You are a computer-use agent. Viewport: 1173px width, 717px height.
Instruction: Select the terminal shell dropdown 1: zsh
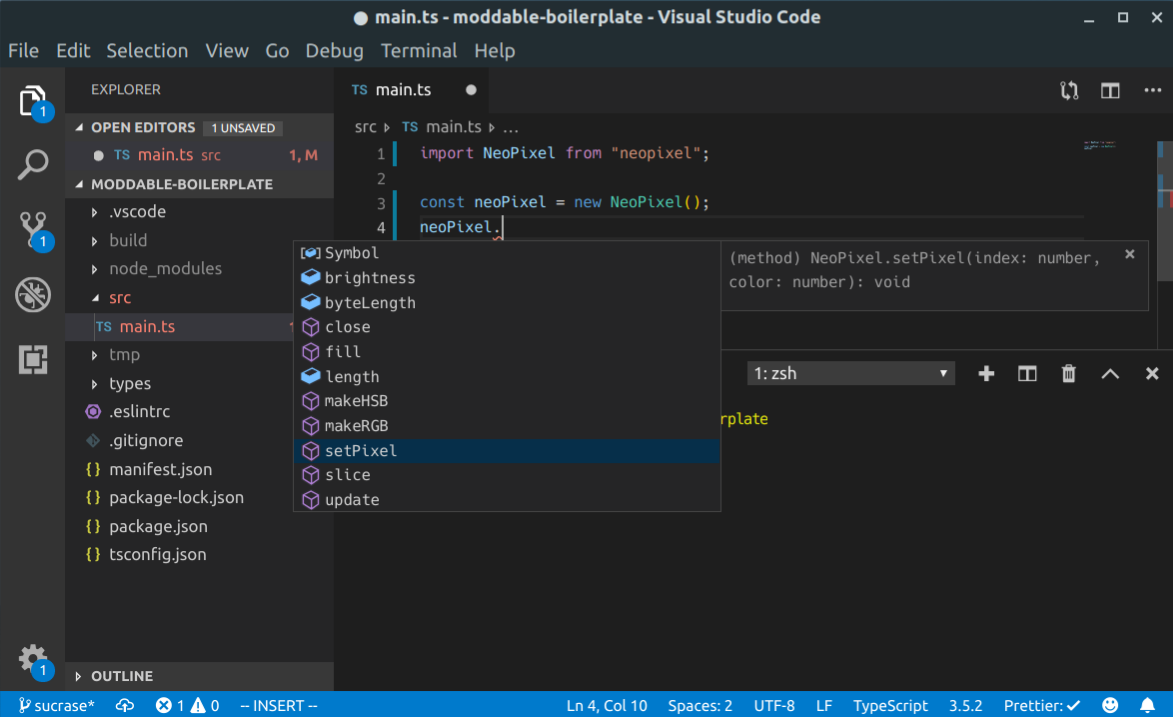[851, 373]
